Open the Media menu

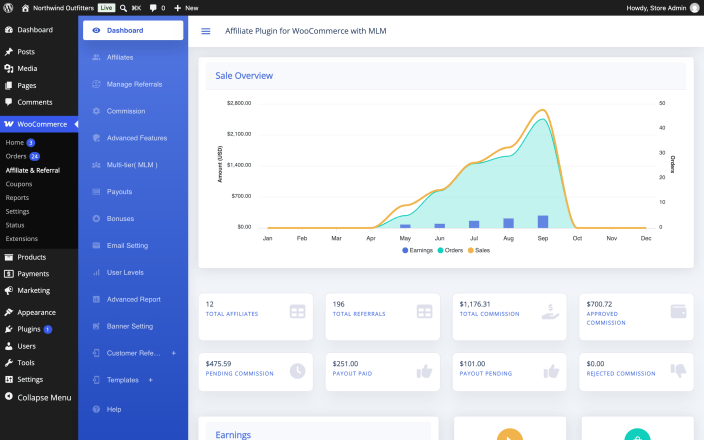[39, 68]
